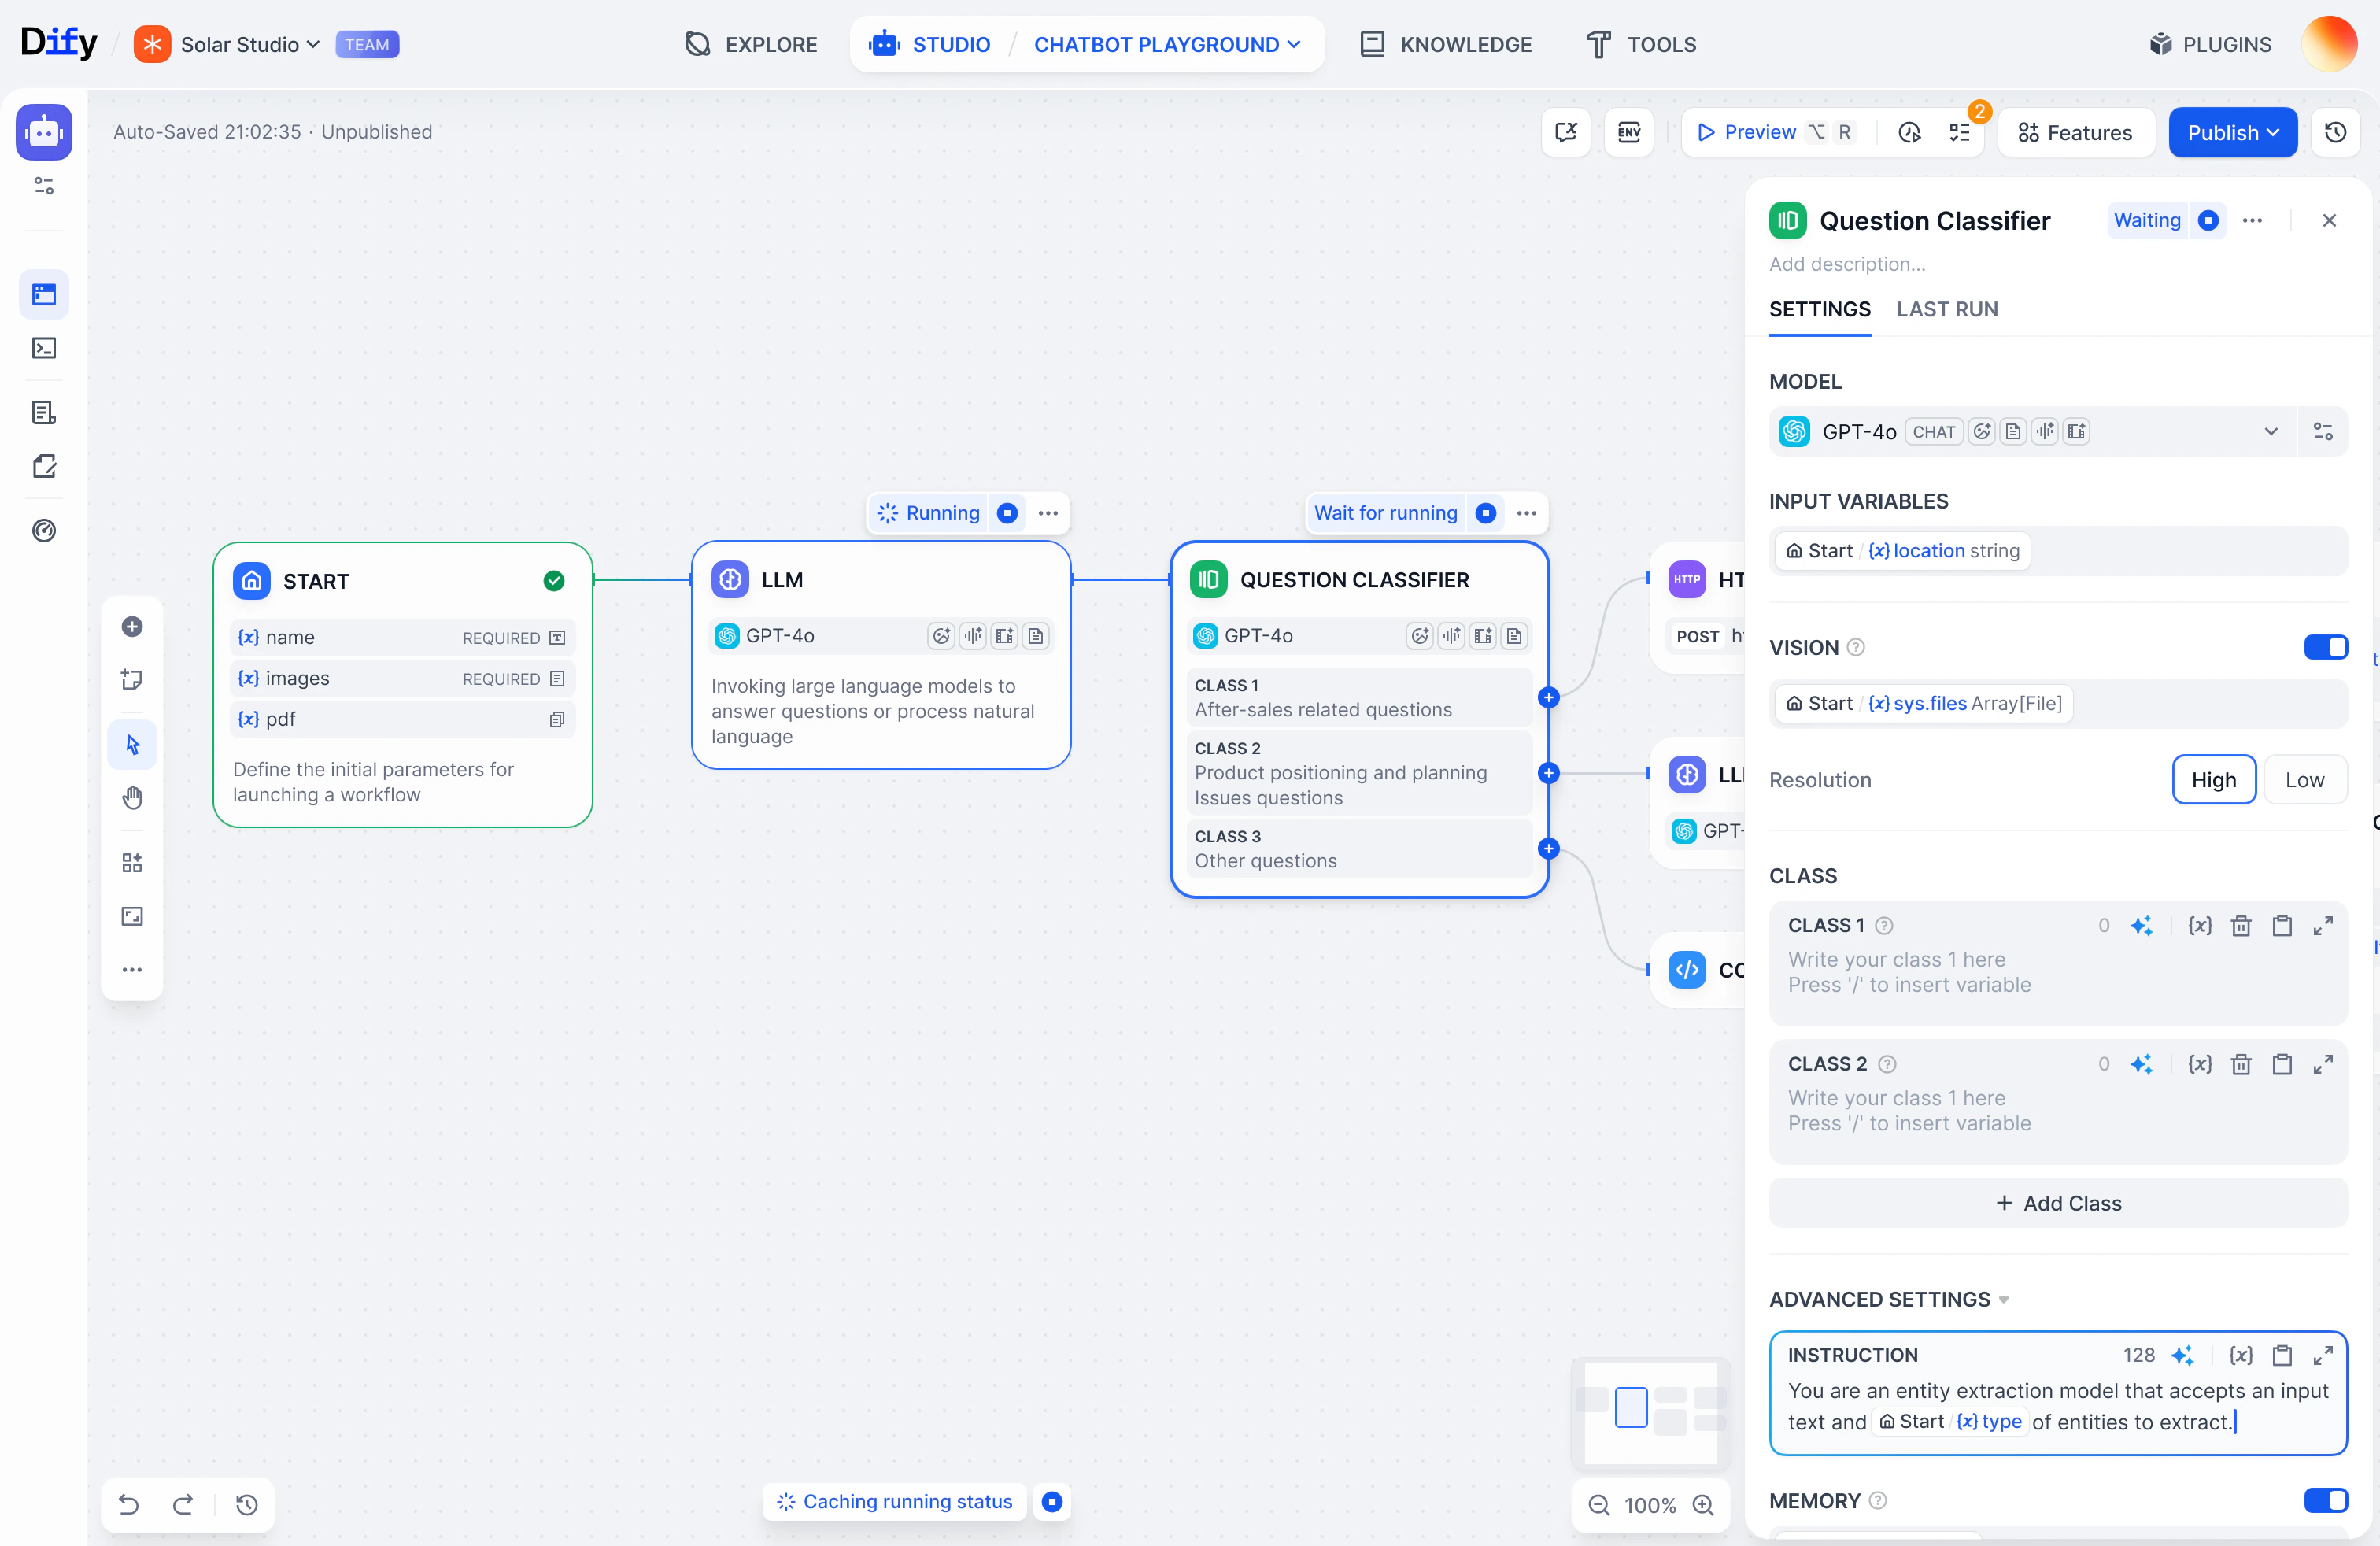Open the Knowledge section in top navigation
2380x1546 pixels.
[1446, 44]
